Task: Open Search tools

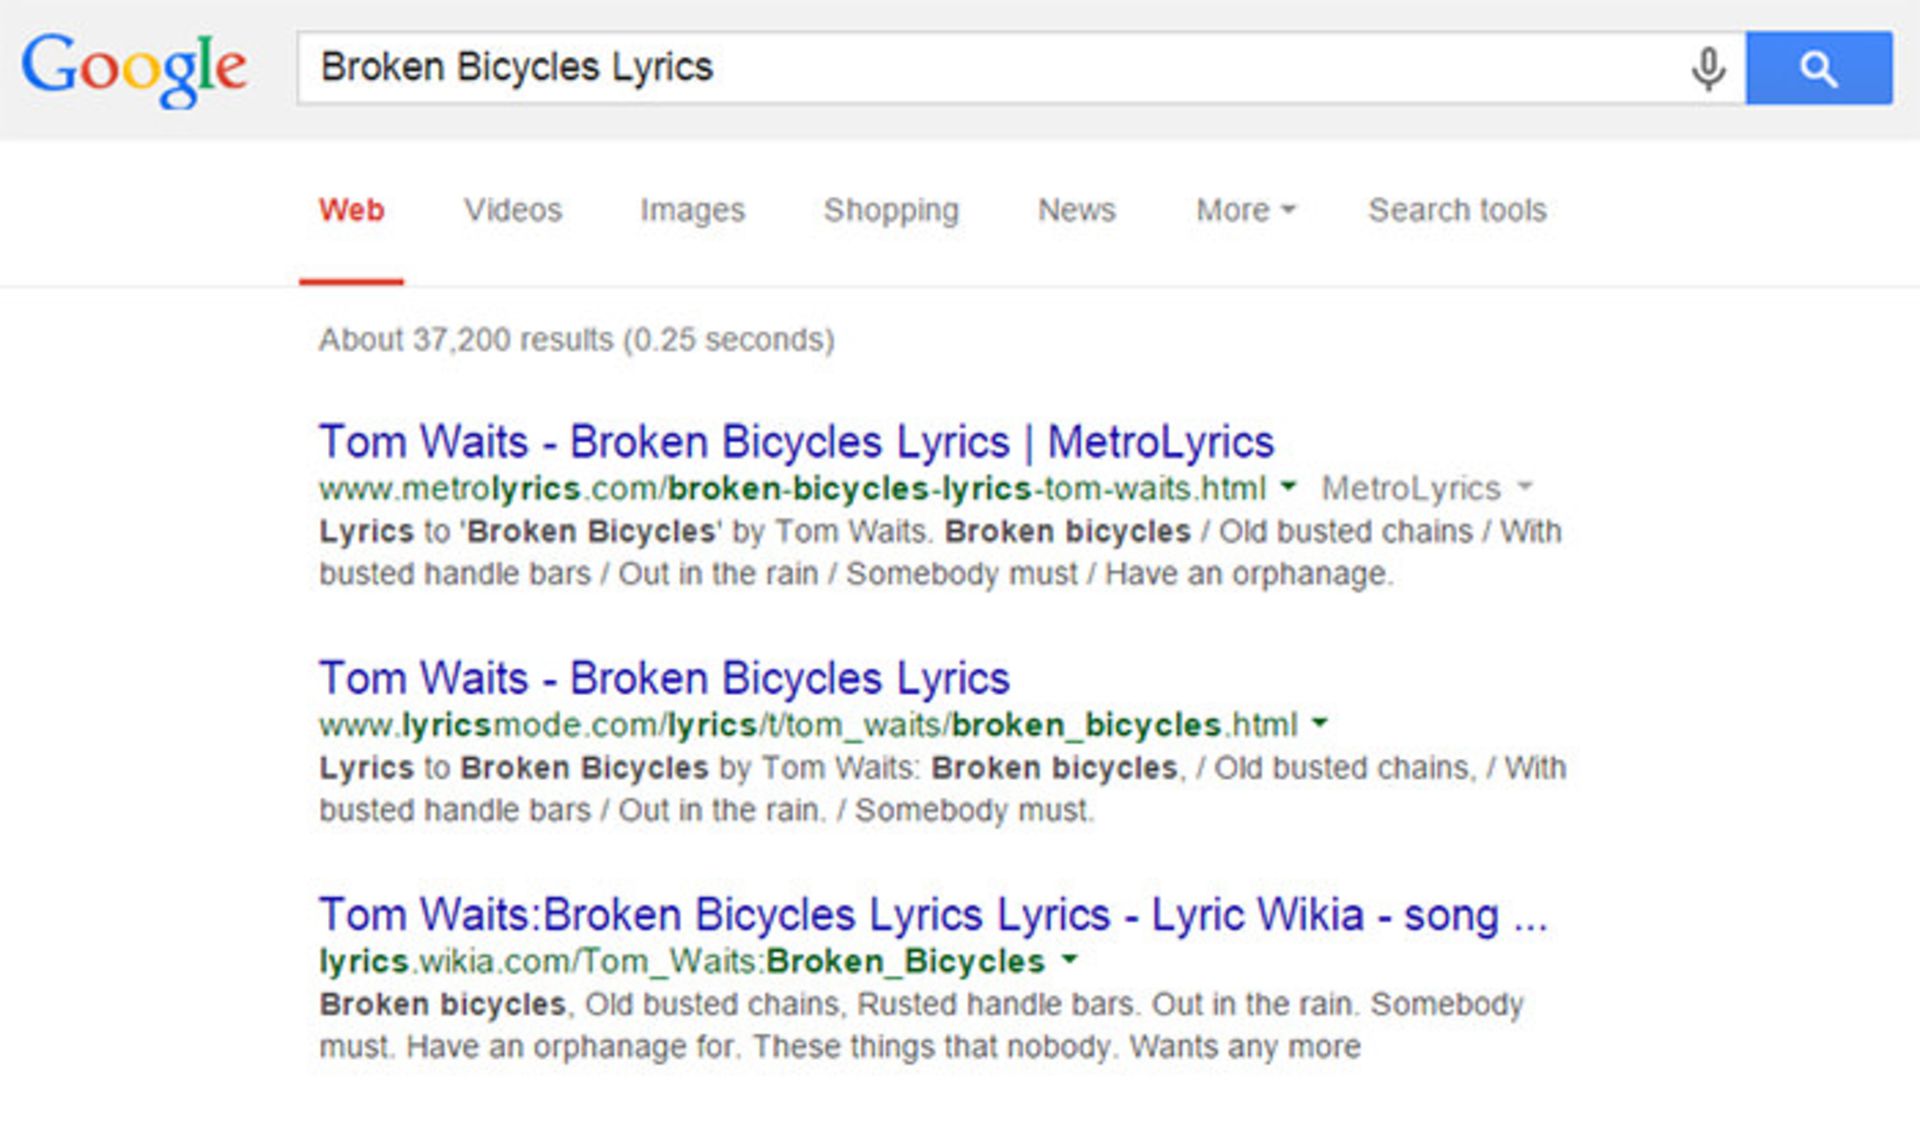Action: [1457, 211]
